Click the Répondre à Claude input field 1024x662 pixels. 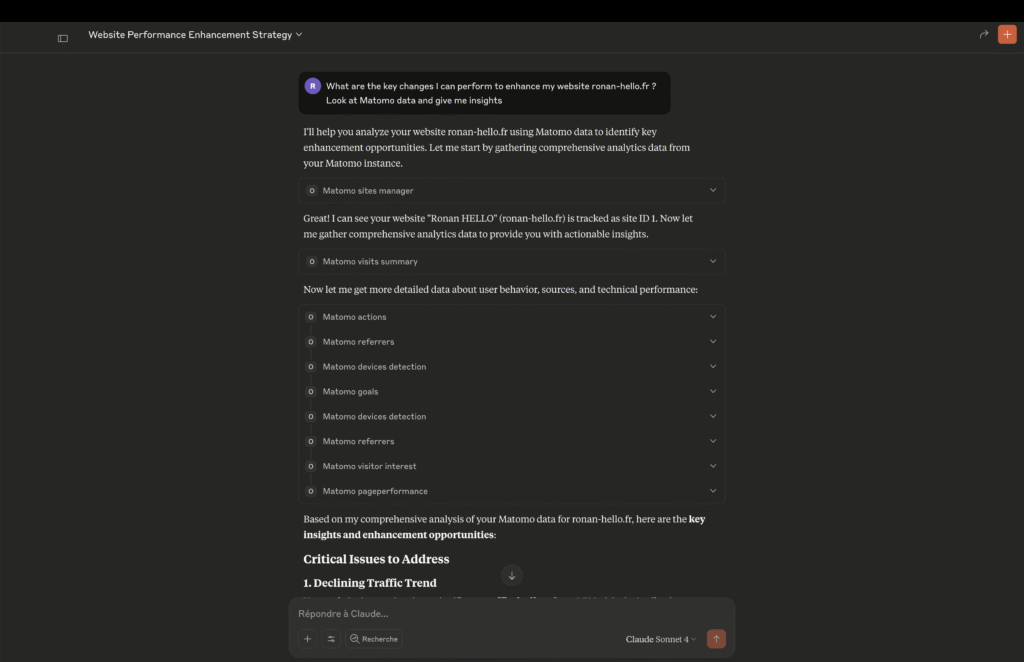pos(500,613)
